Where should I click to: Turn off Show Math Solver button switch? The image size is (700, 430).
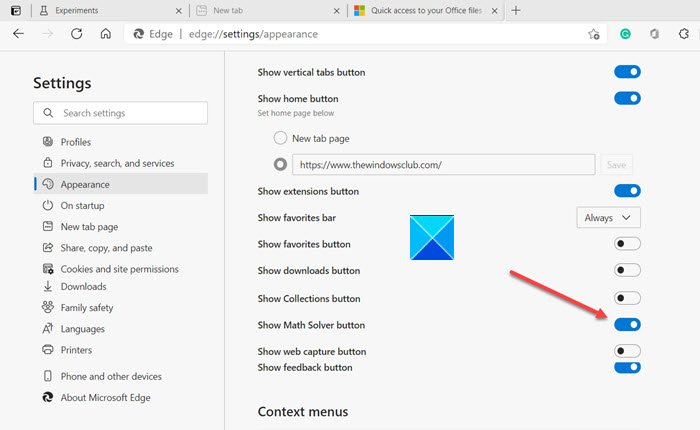click(627, 325)
